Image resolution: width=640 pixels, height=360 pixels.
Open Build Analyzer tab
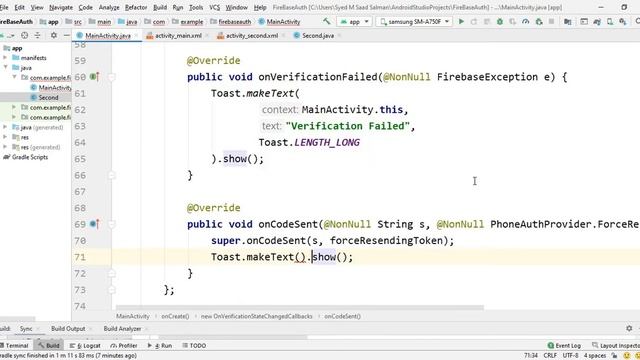click(x=122, y=329)
